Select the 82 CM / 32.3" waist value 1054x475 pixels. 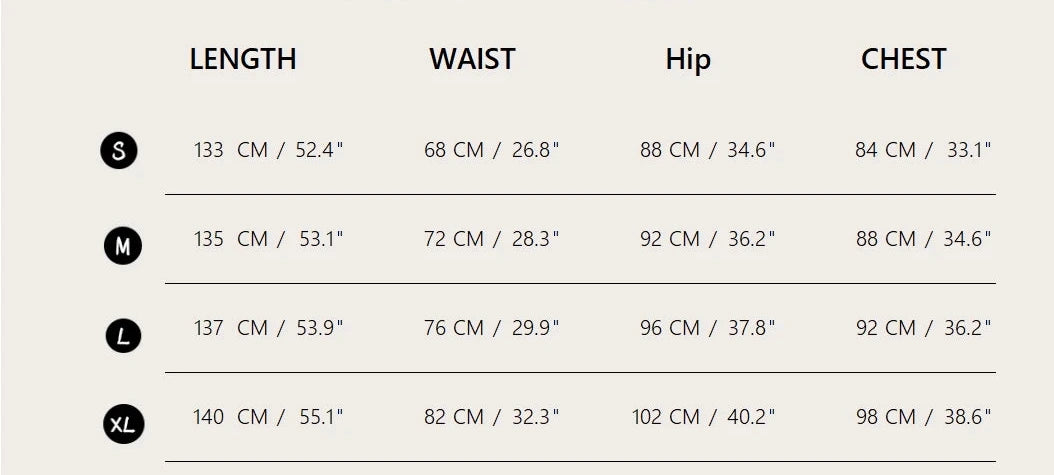pyautogui.click(x=491, y=417)
